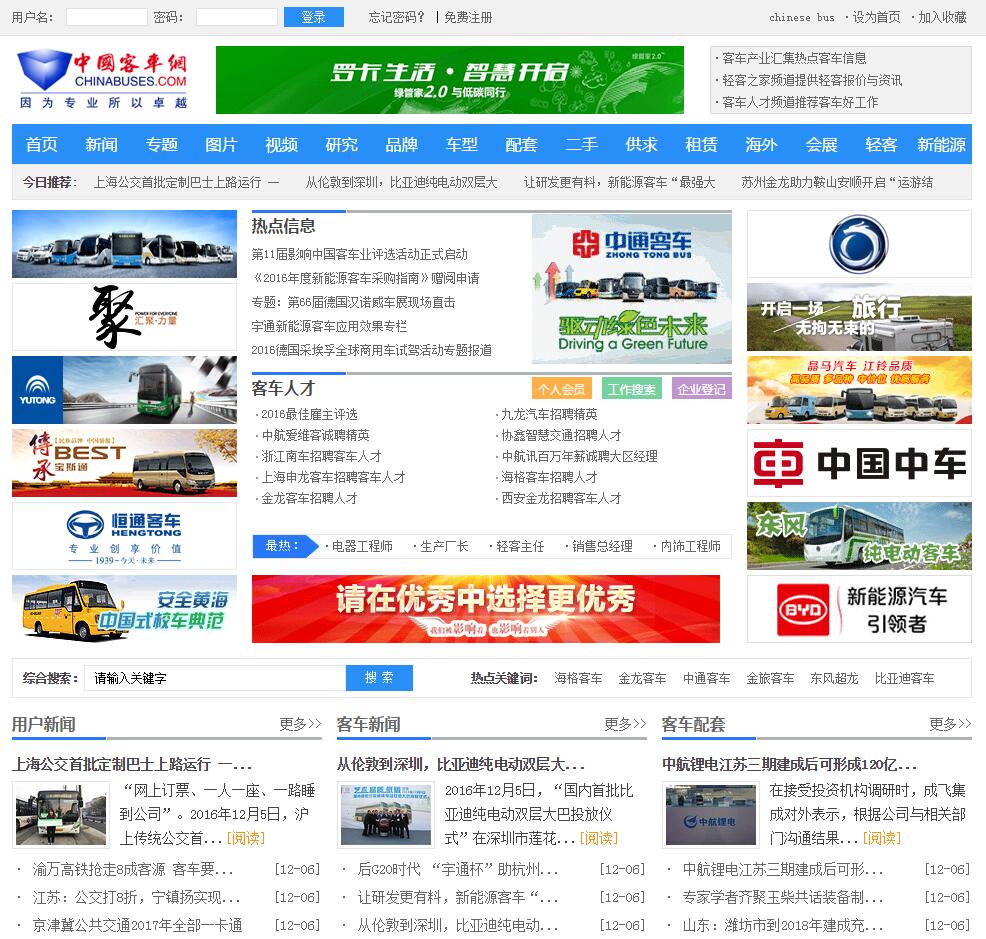
Task: Open the 恒通客车 Hengtong logo banner
Action: [125, 536]
